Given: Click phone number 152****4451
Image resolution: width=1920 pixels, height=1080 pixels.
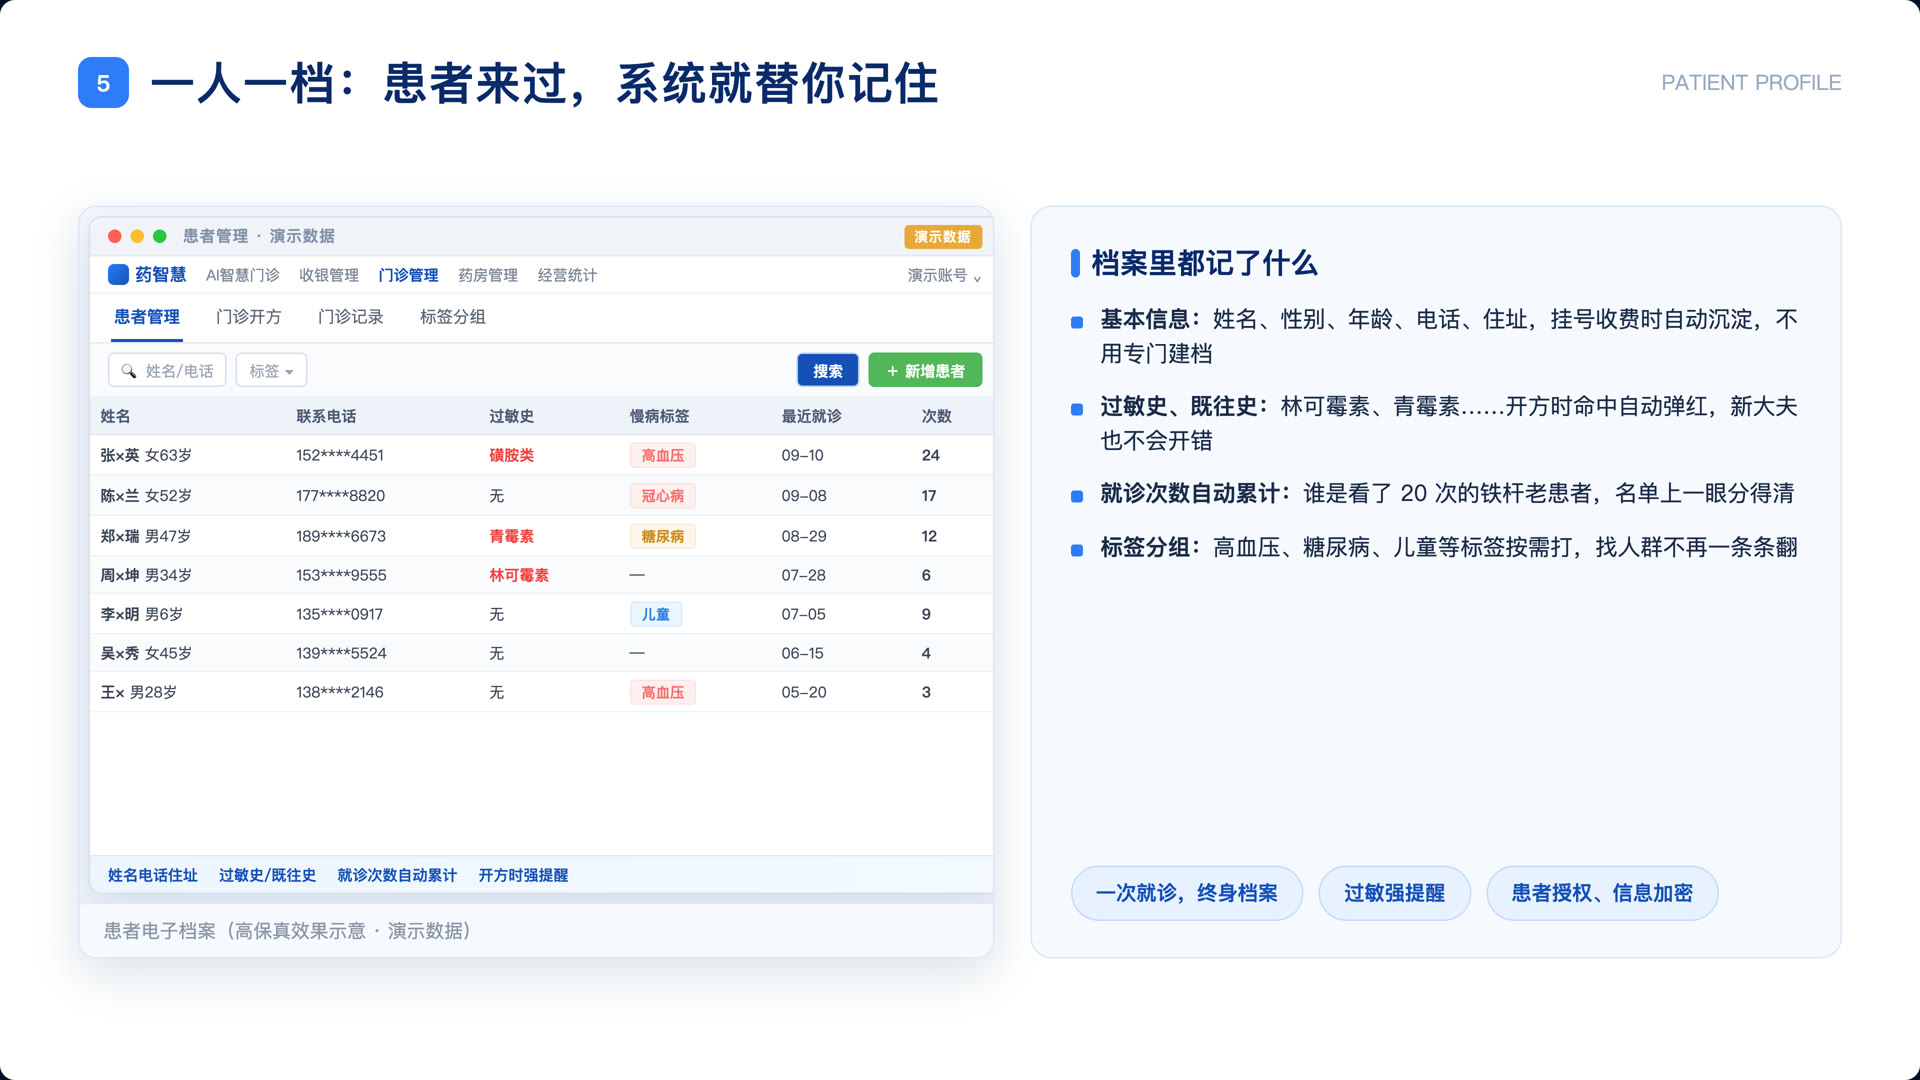Looking at the screenshot, I should pyautogui.click(x=340, y=455).
